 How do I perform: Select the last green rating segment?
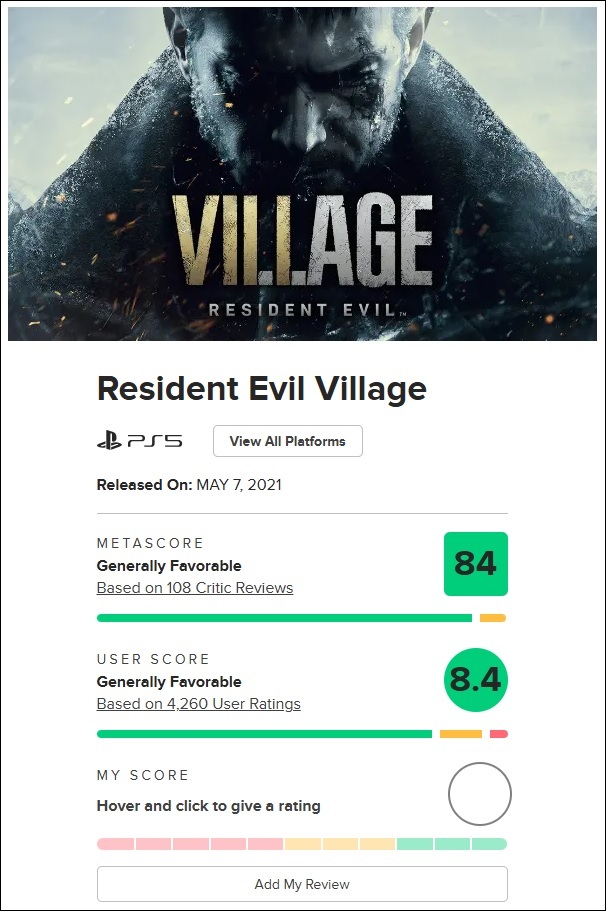[x=489, y=844]
